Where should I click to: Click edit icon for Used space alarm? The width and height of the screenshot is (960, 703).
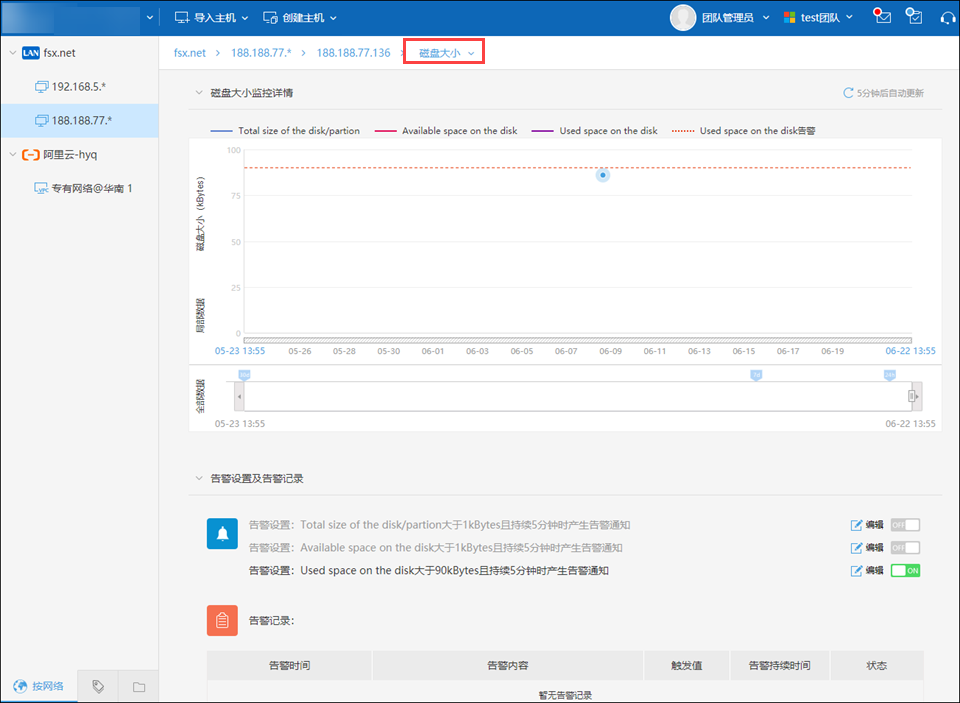[x=856, y=571]
